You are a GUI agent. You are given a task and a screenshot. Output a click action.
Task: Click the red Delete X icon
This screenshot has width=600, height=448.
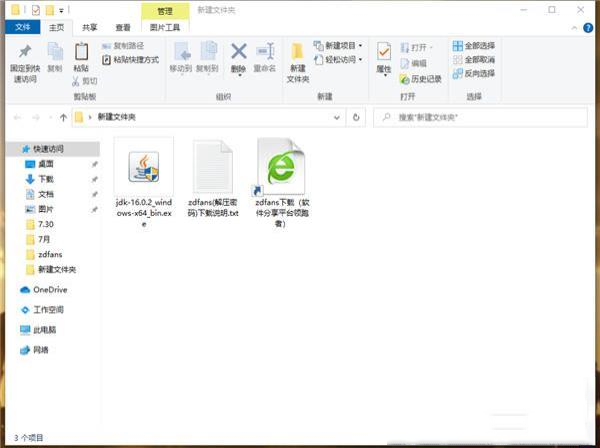238,52
